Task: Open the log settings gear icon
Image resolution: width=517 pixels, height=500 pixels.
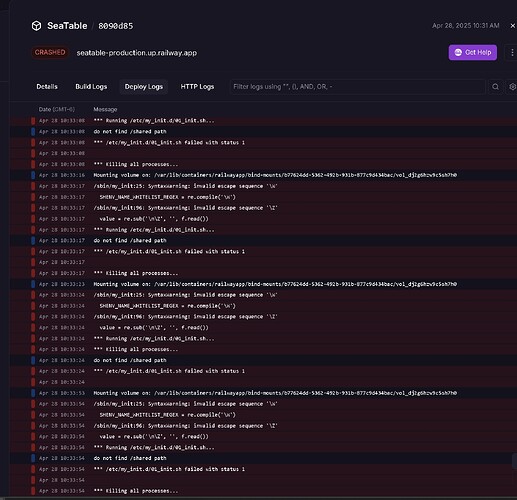Action: pos(512,87)
